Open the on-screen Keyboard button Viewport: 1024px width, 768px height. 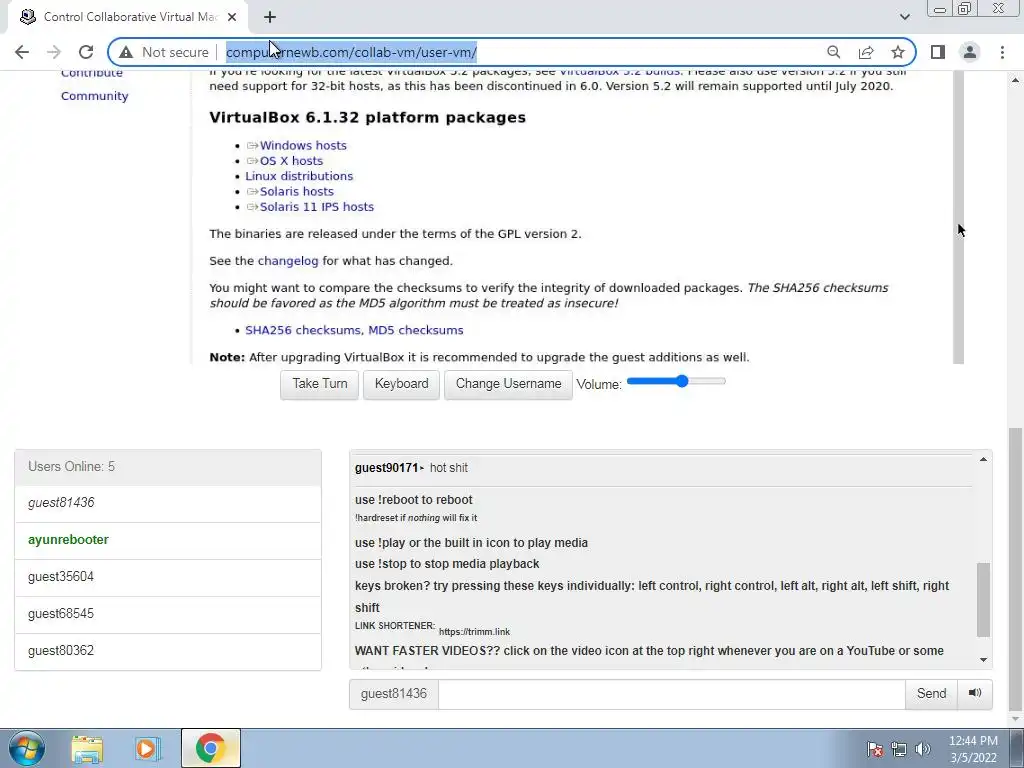[401, 385]
